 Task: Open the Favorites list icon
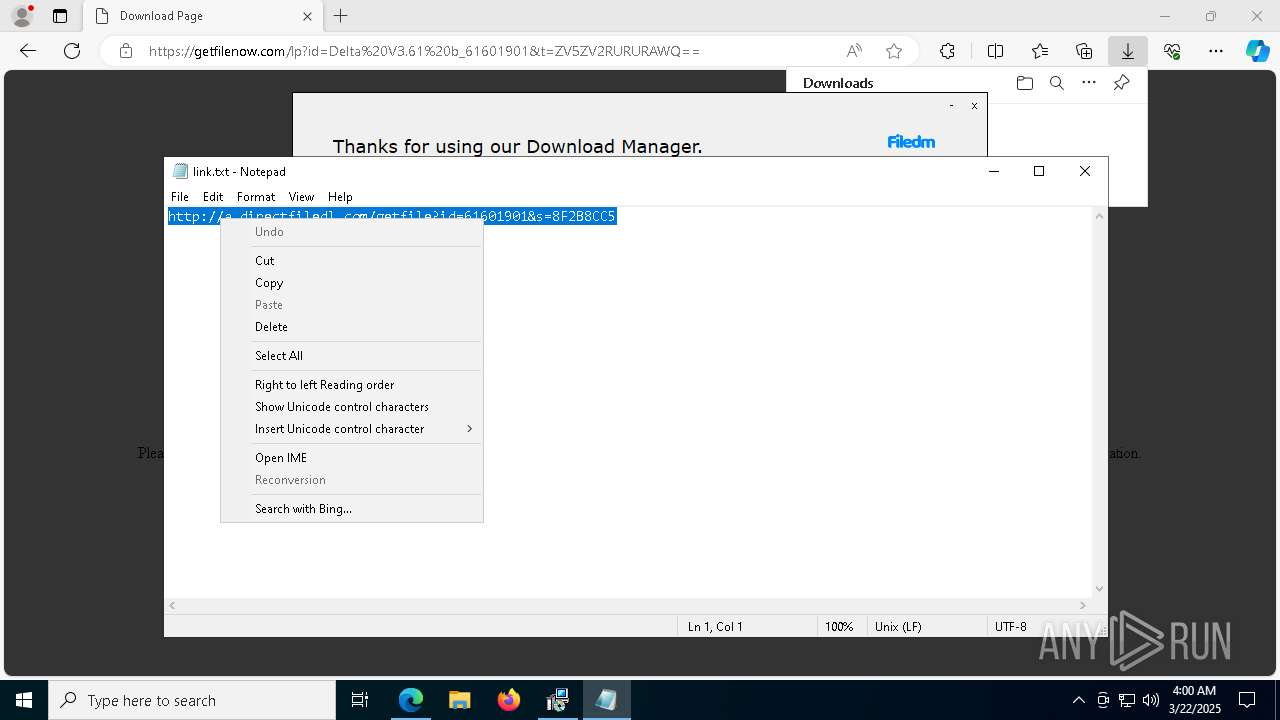pos(1040,51)
